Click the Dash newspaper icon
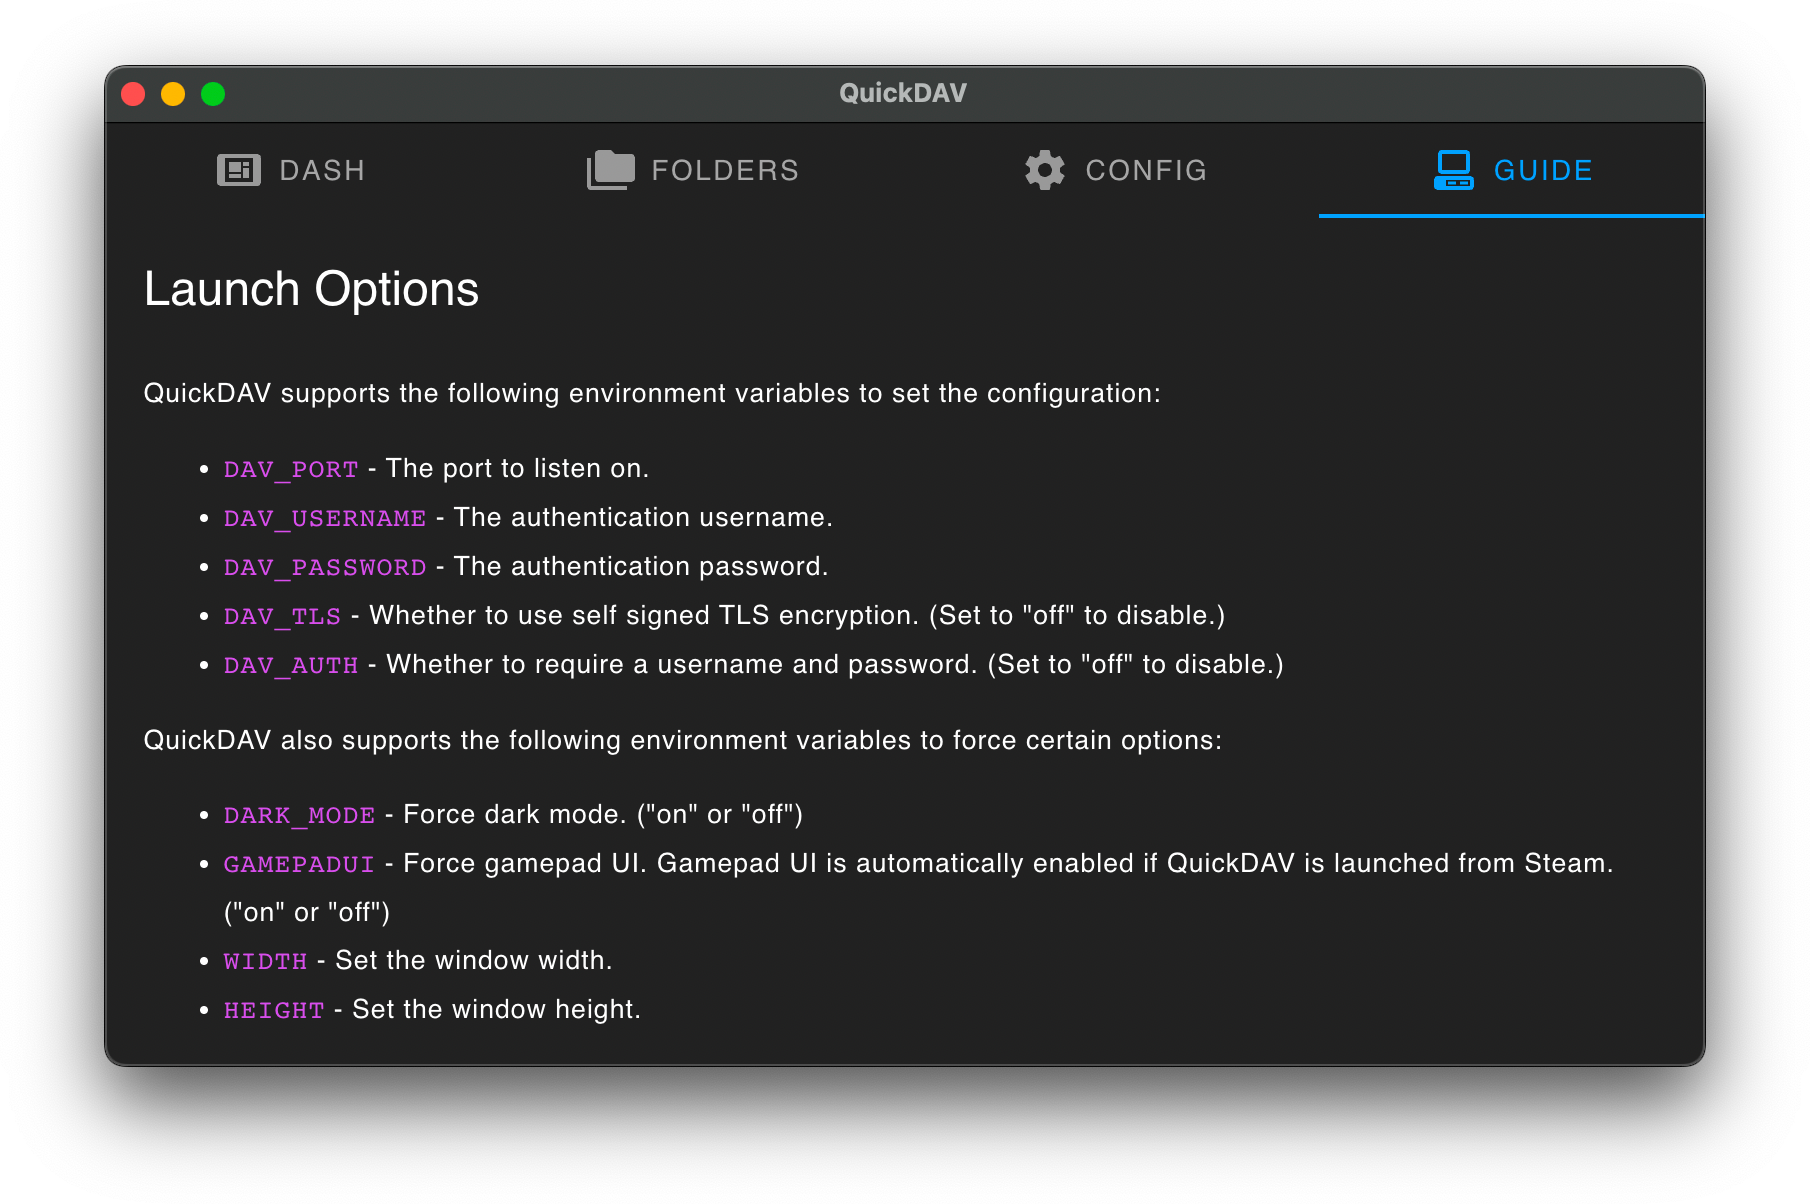This screenshot has width=1810, height=1204. pos(238,170)
